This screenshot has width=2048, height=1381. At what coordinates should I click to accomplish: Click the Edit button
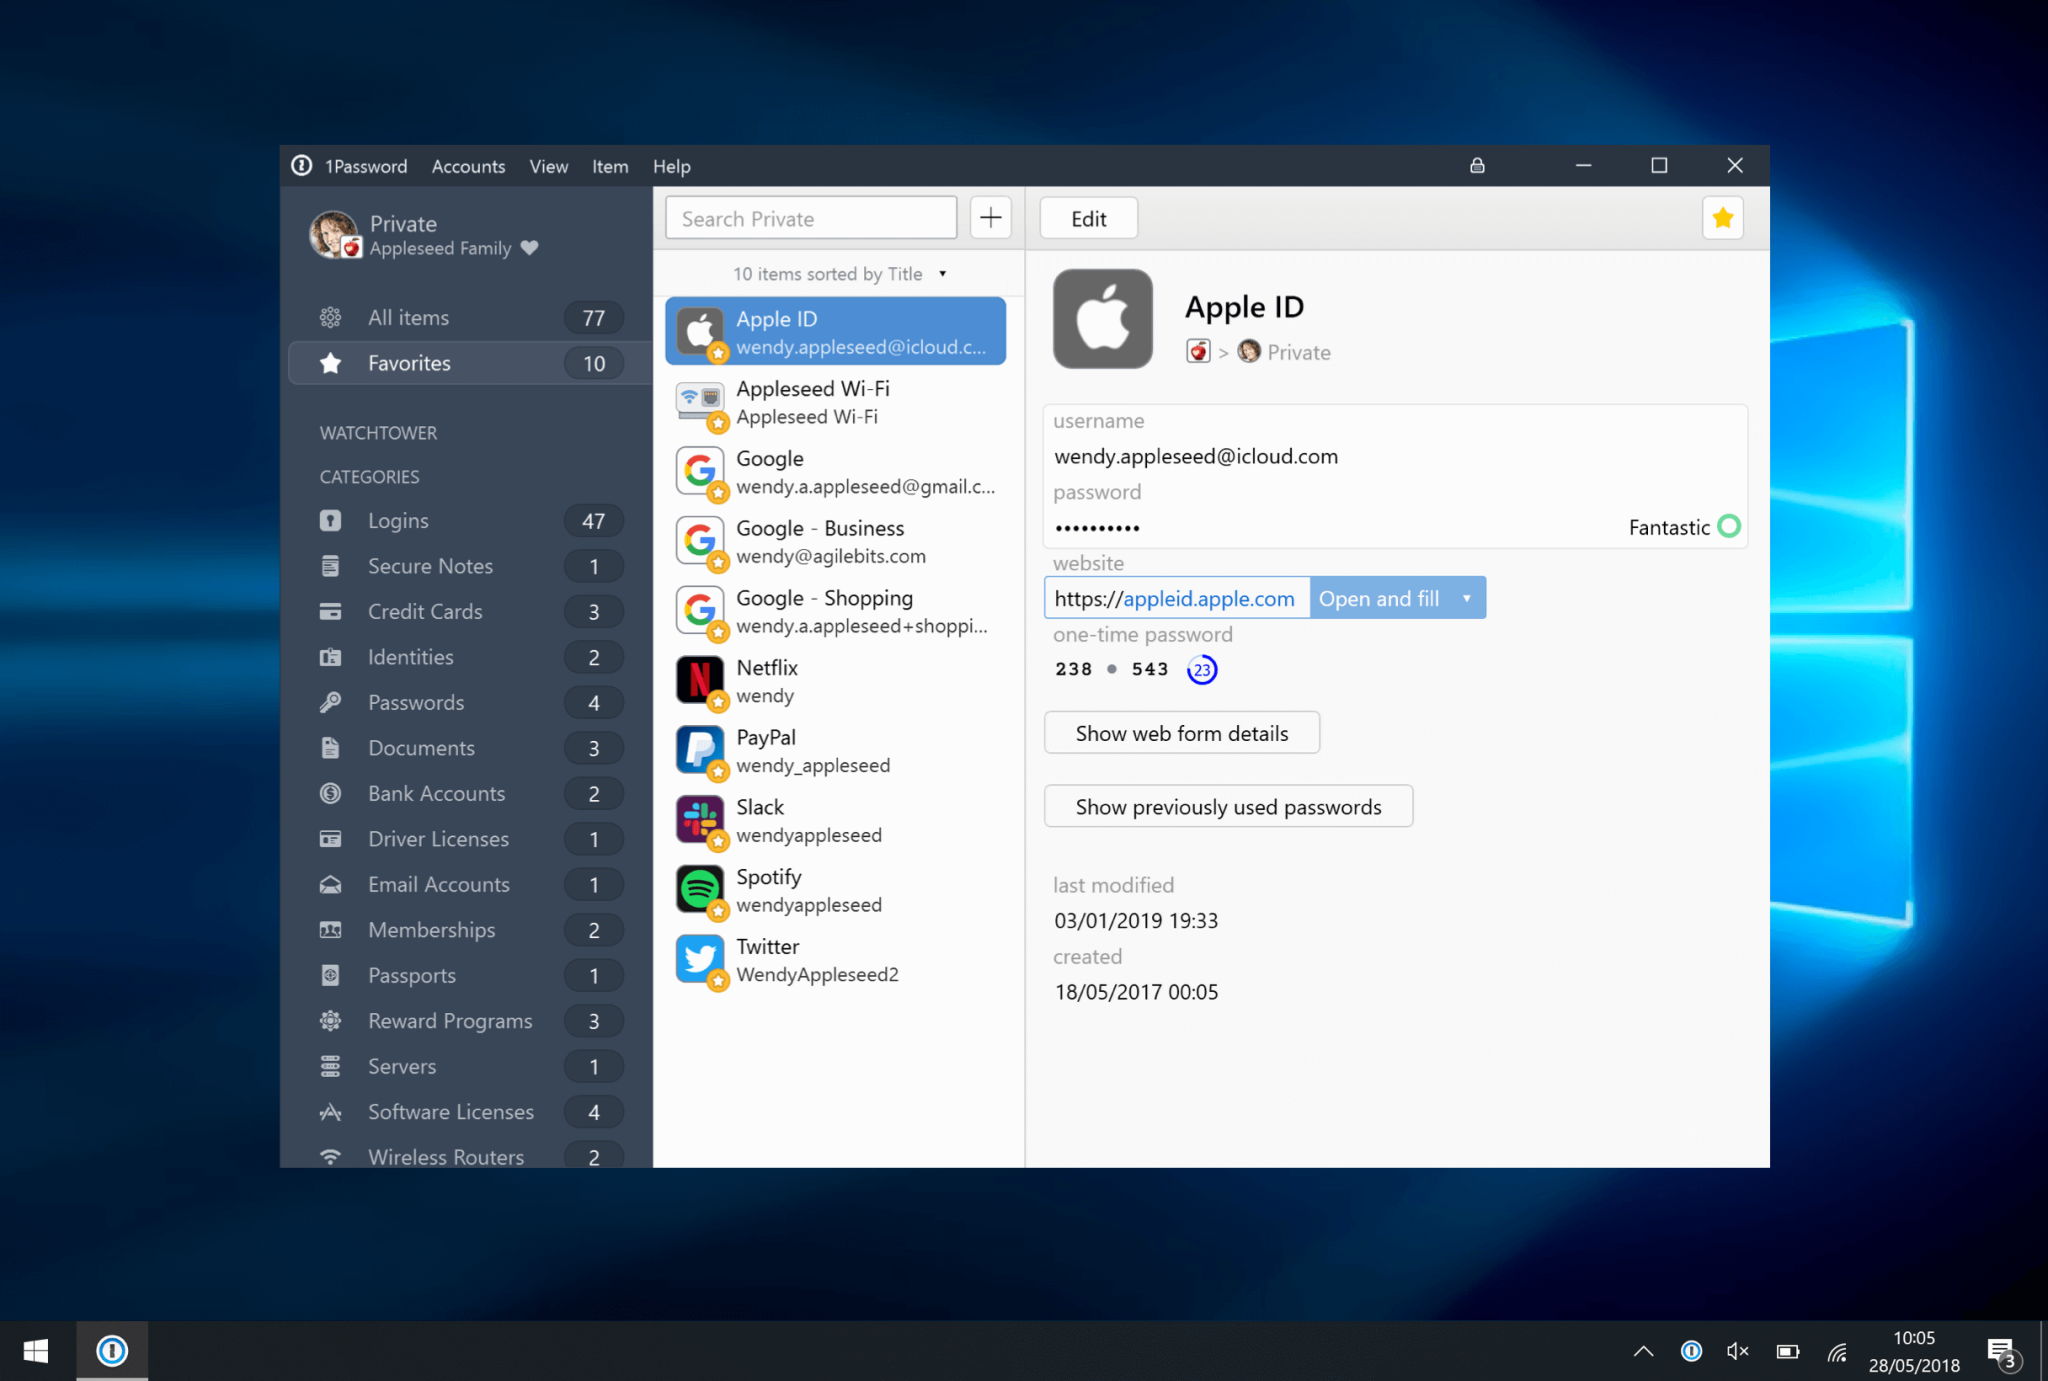click(1088, 218)
